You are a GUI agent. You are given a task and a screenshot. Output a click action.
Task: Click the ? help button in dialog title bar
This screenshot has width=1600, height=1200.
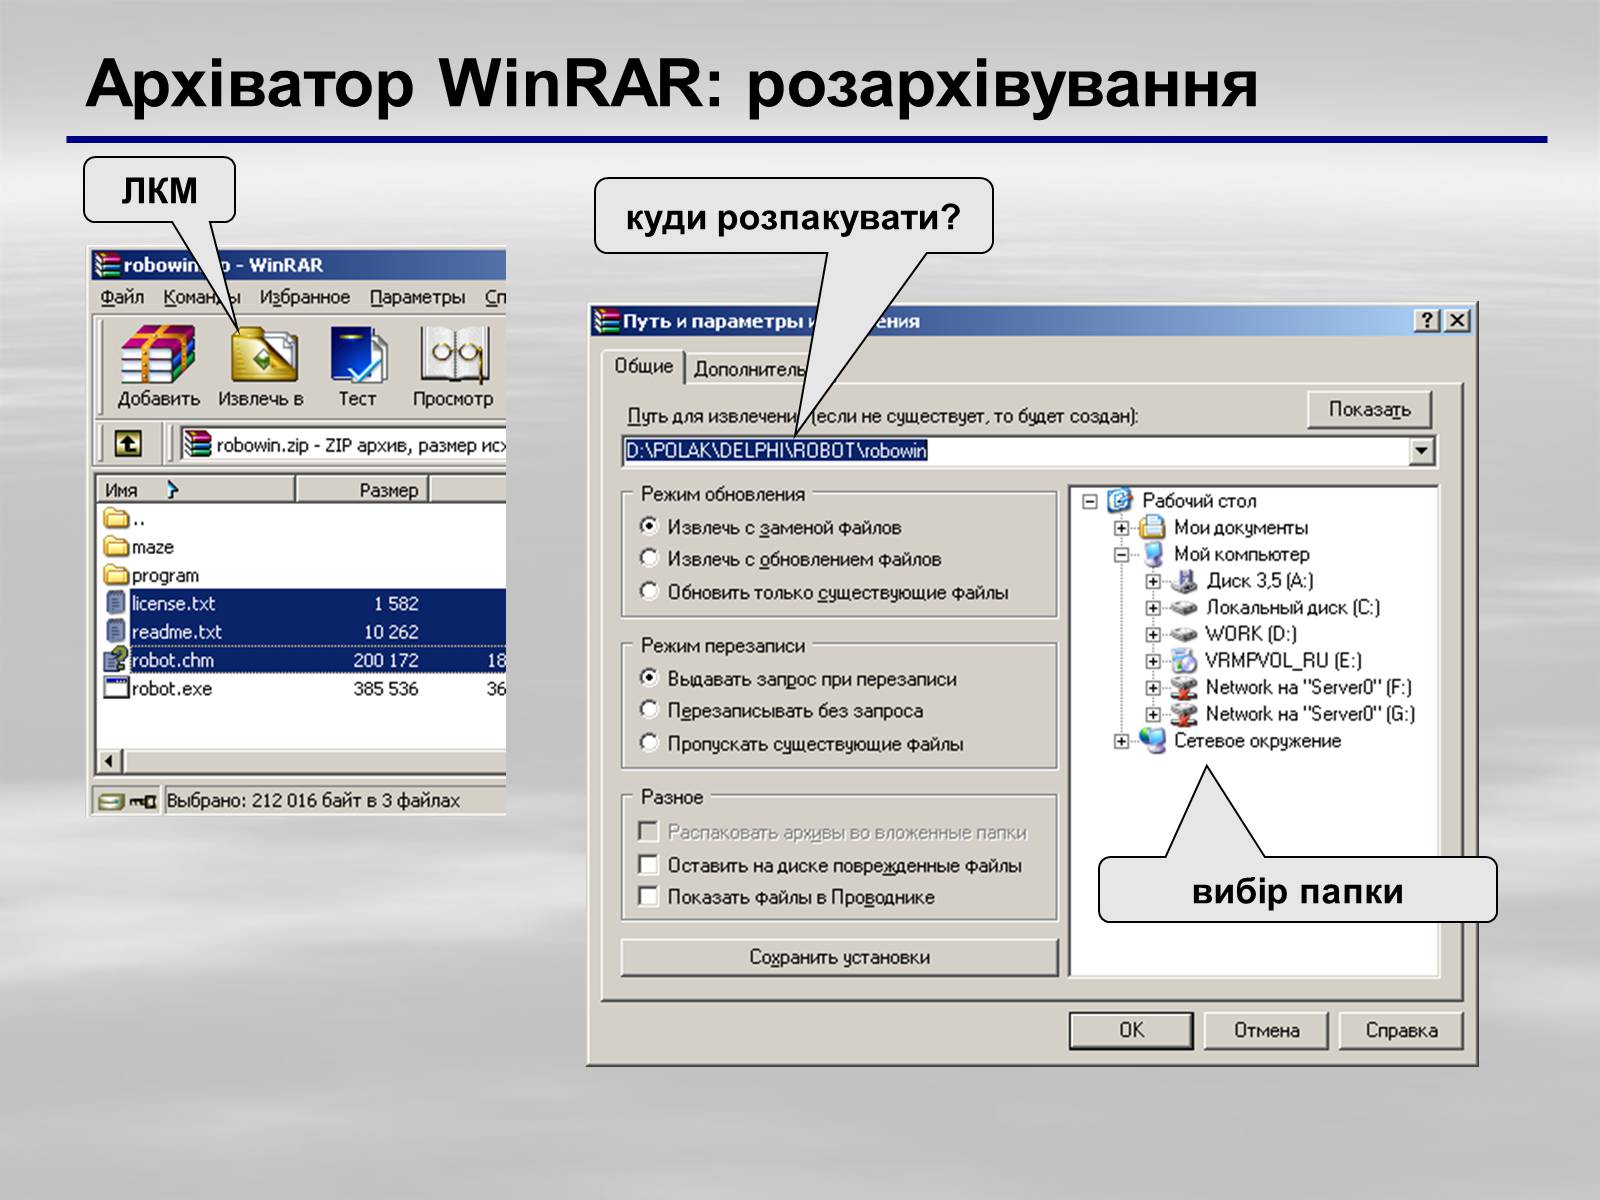tap(1427, 320)
